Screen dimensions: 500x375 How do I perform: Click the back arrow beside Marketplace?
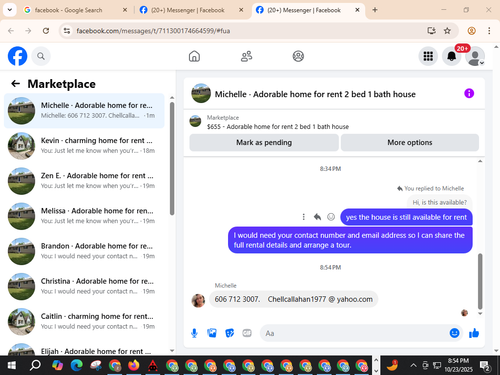(x=16, y=83)
